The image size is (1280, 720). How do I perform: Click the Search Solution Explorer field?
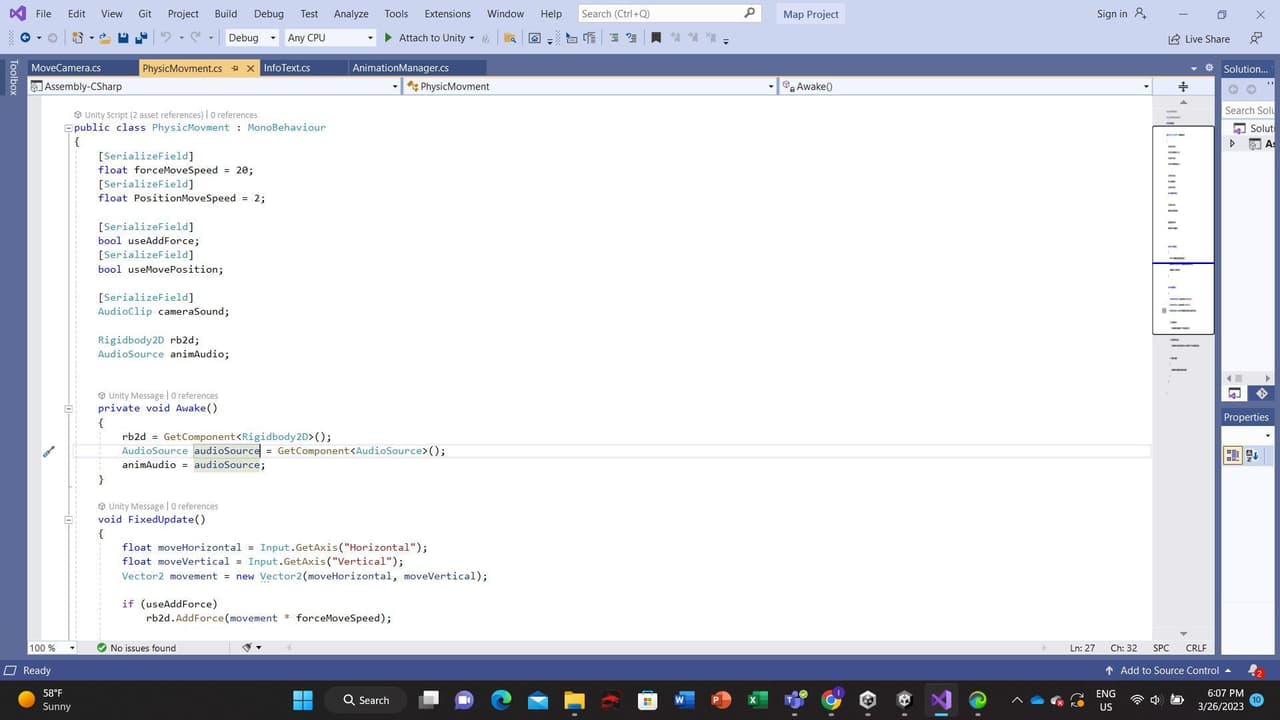click(1249, 110)
